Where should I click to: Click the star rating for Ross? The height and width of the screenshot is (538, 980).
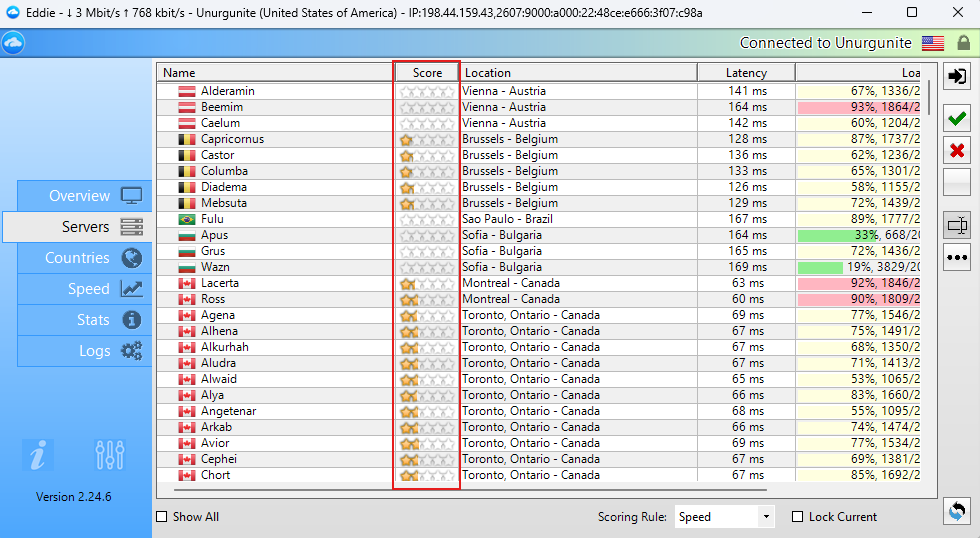pos(427,299)
